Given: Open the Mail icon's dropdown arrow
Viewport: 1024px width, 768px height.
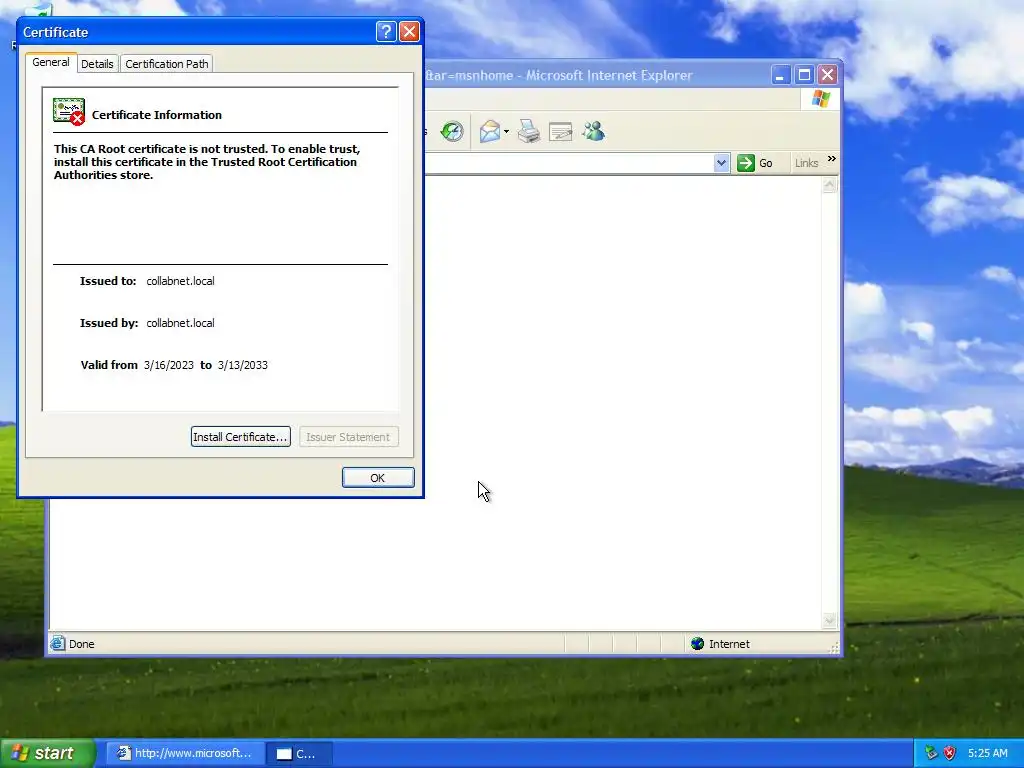Looking at the screenshot, I should coord(506,132).
